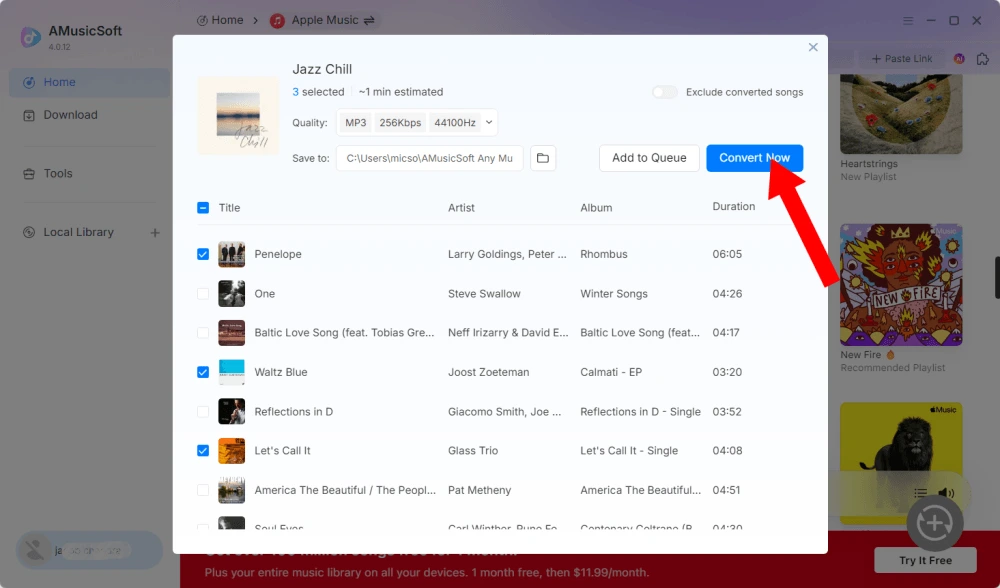This screenshot has width=1000, height=588.
Task: Click the circular add-to-convert plus button
Action: pos(934,524)
